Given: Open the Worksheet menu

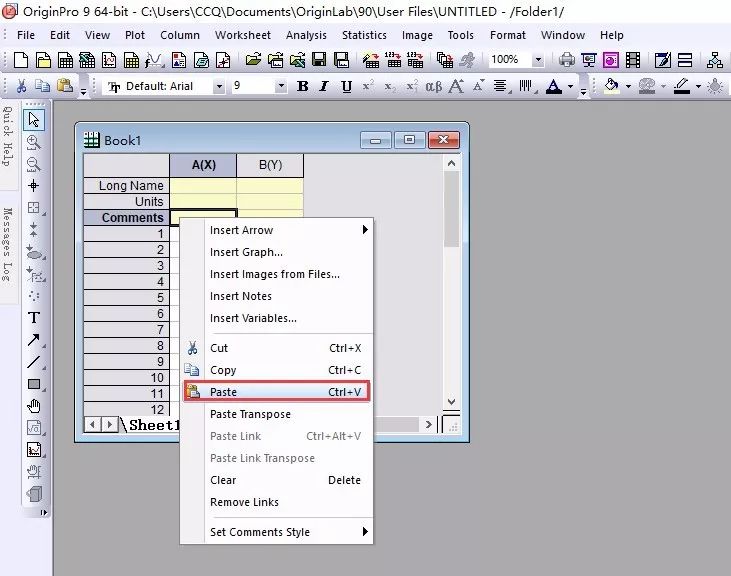Looking at the screenshot, I should pos(242,35).
